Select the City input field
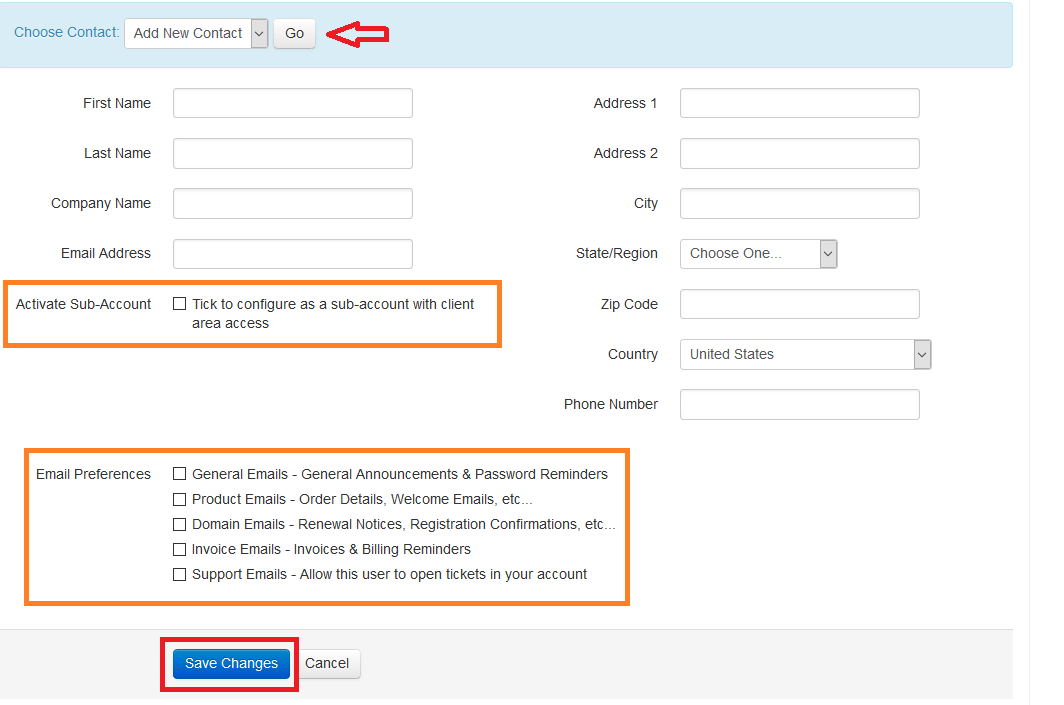Screen dimensions: 1064x705 (799, 204)
